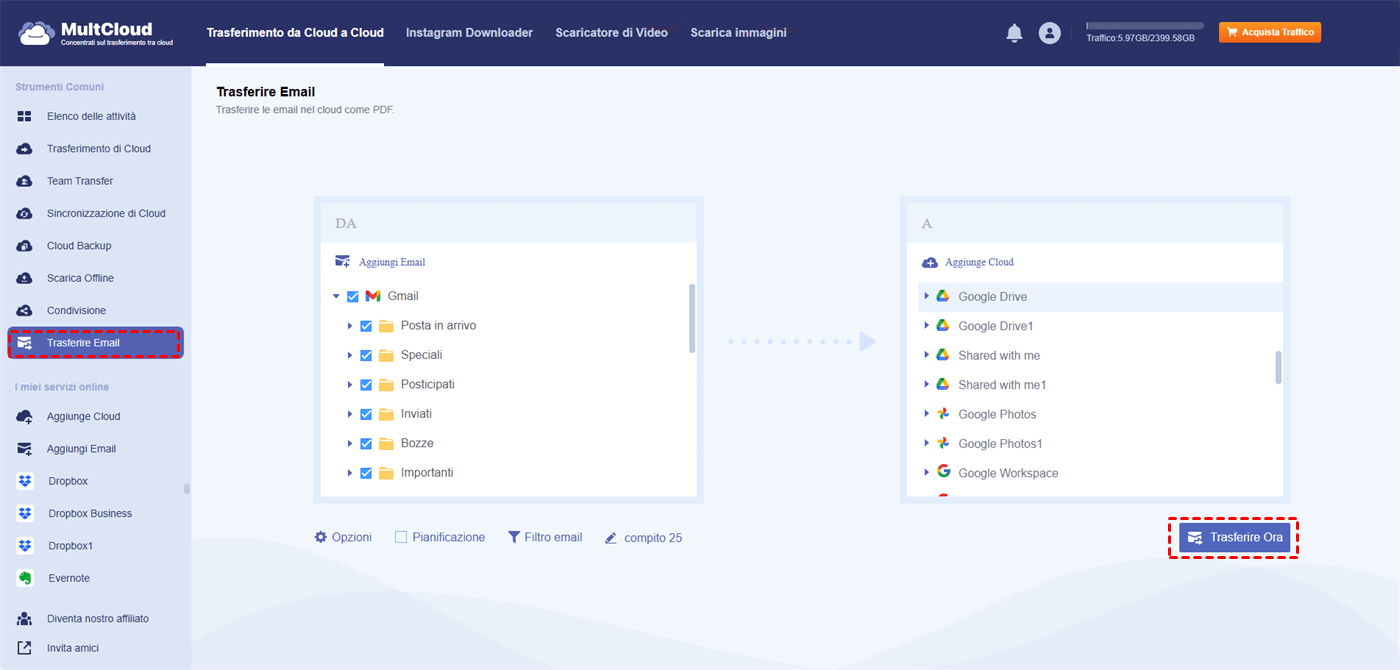The image size is (1400, 670).
Task: Click the Gmail envelope icon in DA panel
Action: [373, 296]
